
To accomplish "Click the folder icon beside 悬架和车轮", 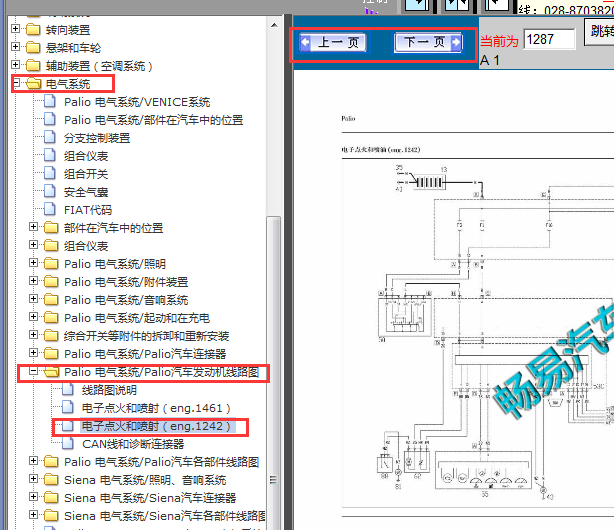I will point(33,47).
